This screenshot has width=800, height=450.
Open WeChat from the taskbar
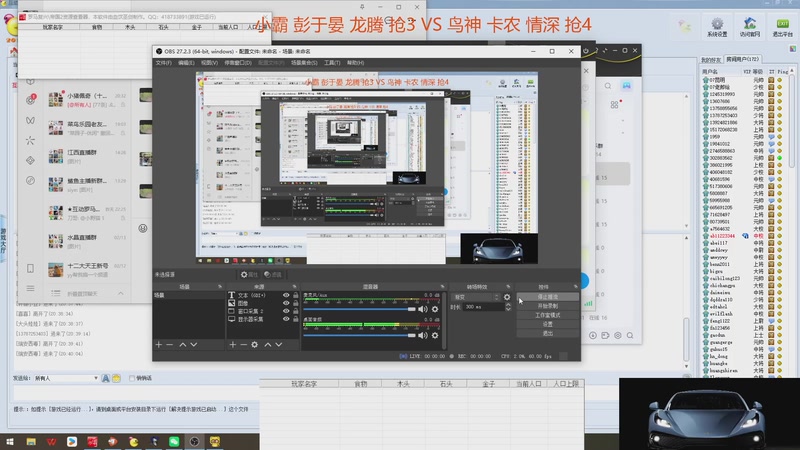coord(174,441)
